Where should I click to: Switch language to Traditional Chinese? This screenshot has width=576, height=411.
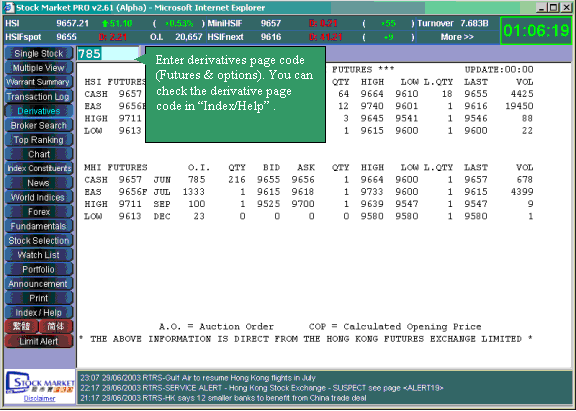point(21,327)
